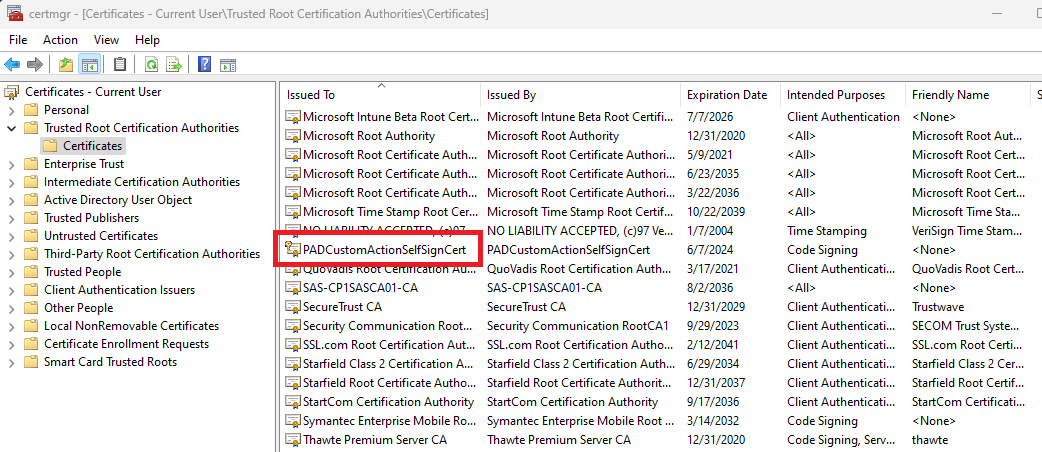The height and width of the screenshot is (452, 1042).
Task: Click the thawte friendly name cell
Action: click(930, 440)
